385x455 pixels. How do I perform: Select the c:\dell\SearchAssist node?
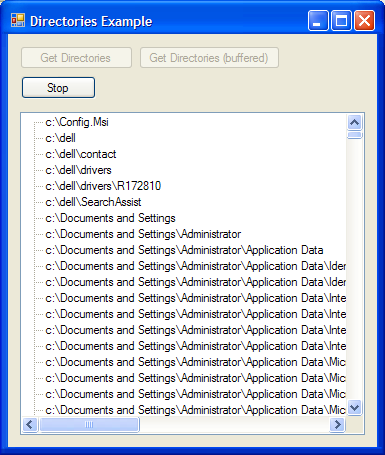[93, 202]
